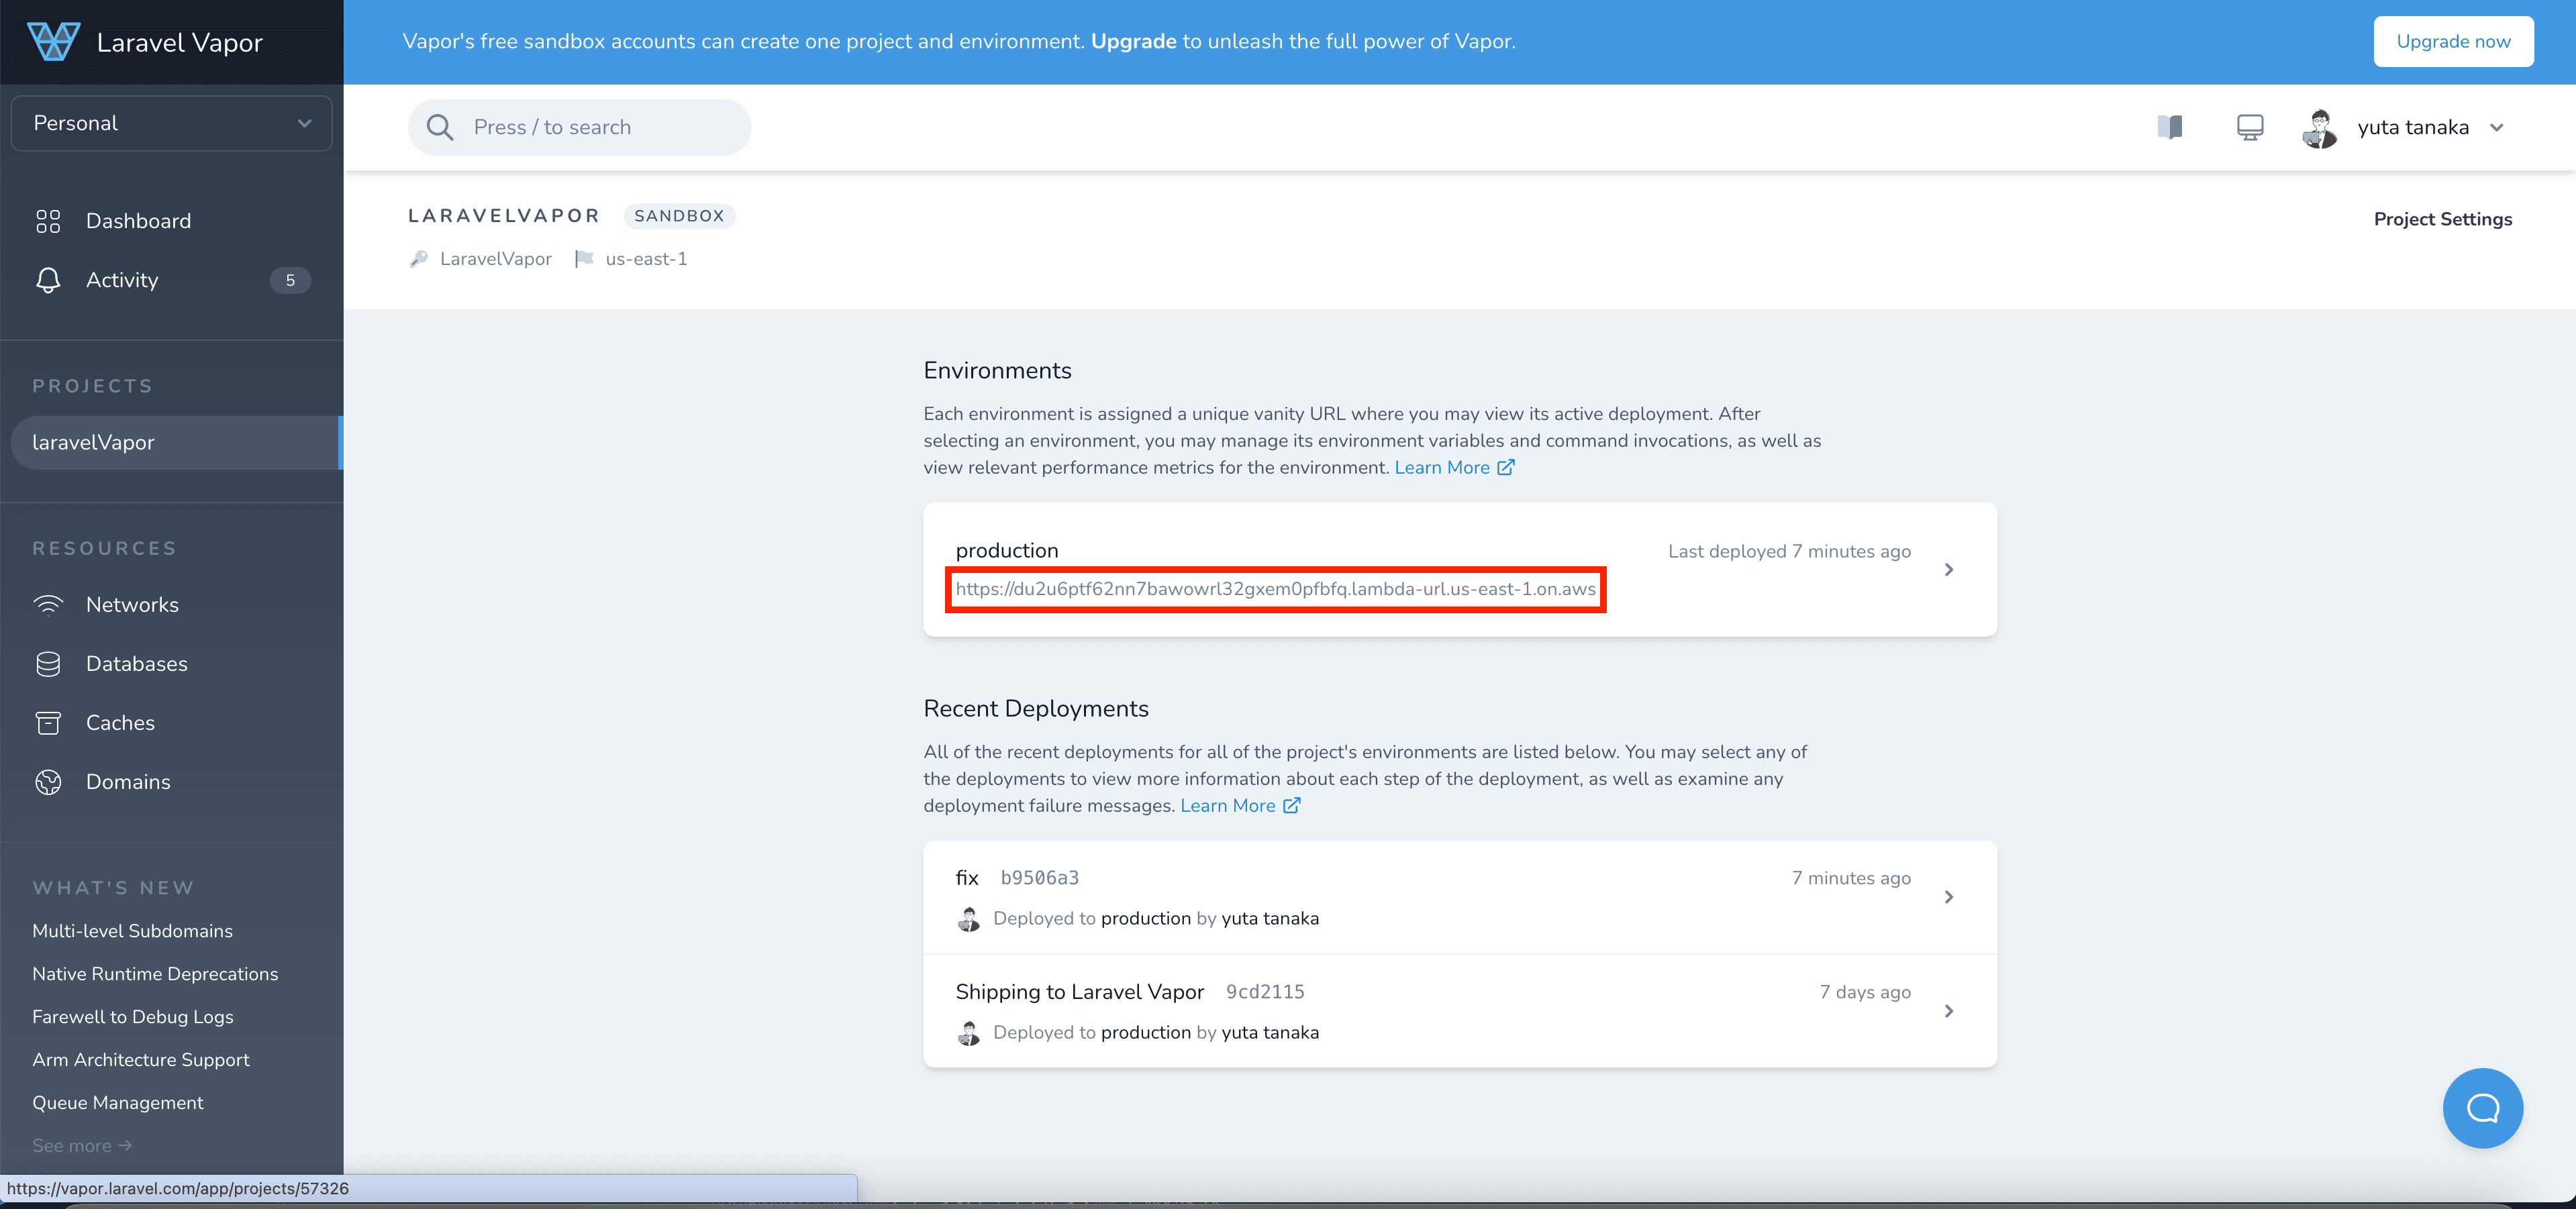2576x1209 pixels.
Task: Click external link icon after Environments Learn More
Action: click(x=1505, y=467)
